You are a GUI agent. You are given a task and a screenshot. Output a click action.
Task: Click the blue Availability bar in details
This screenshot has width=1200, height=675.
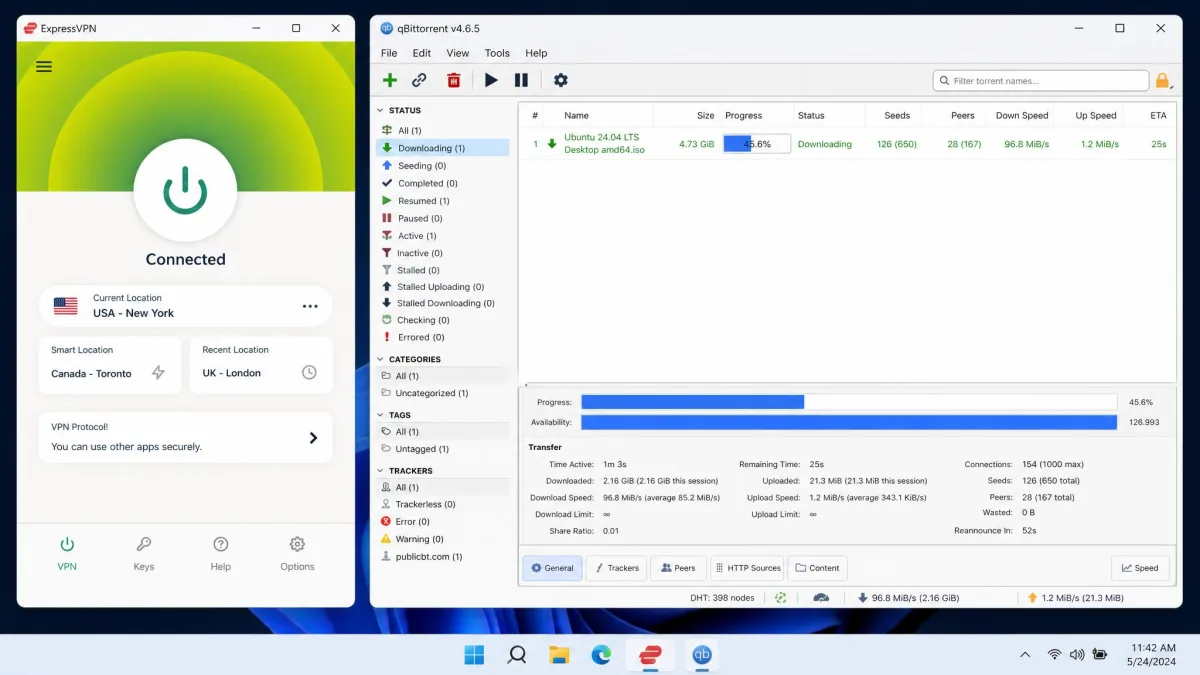coord(849,422)
